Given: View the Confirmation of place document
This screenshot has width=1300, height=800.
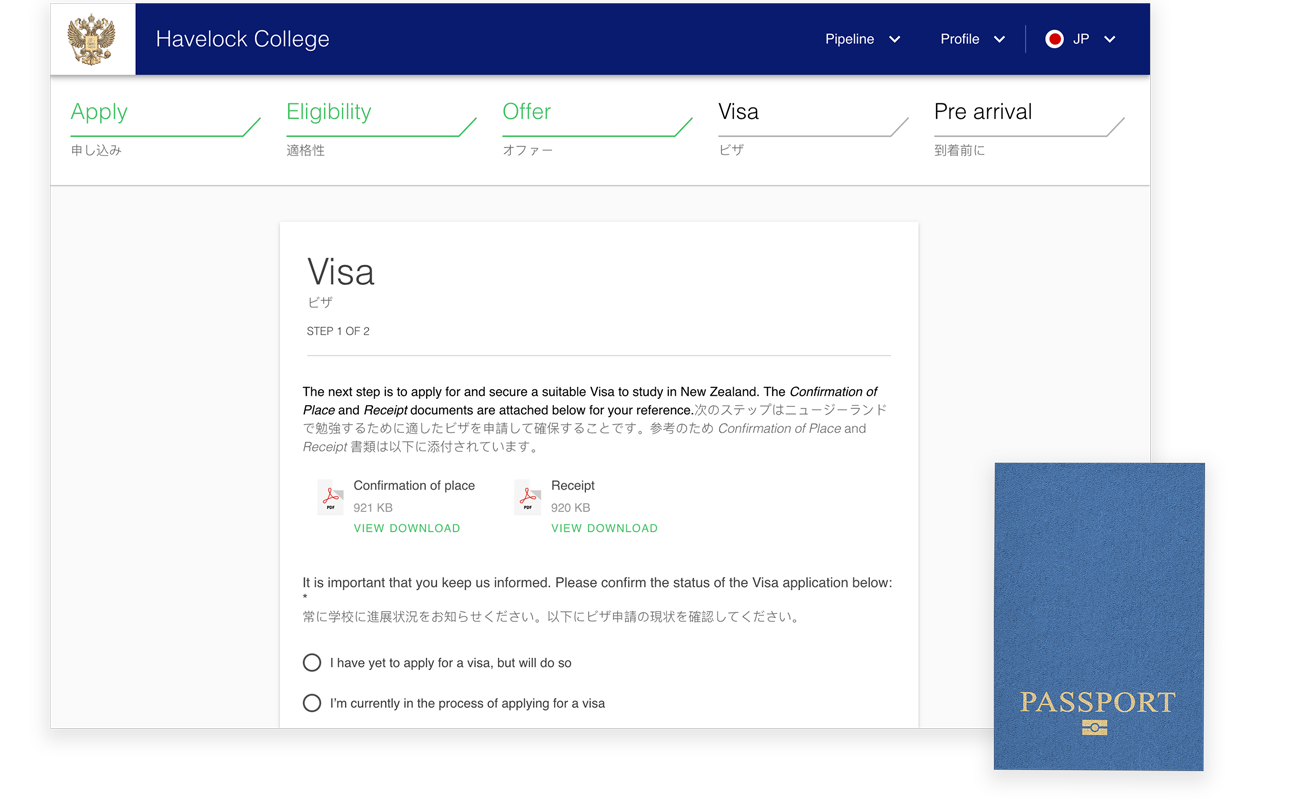Looking at the screenshot, I should pos(367,527).
